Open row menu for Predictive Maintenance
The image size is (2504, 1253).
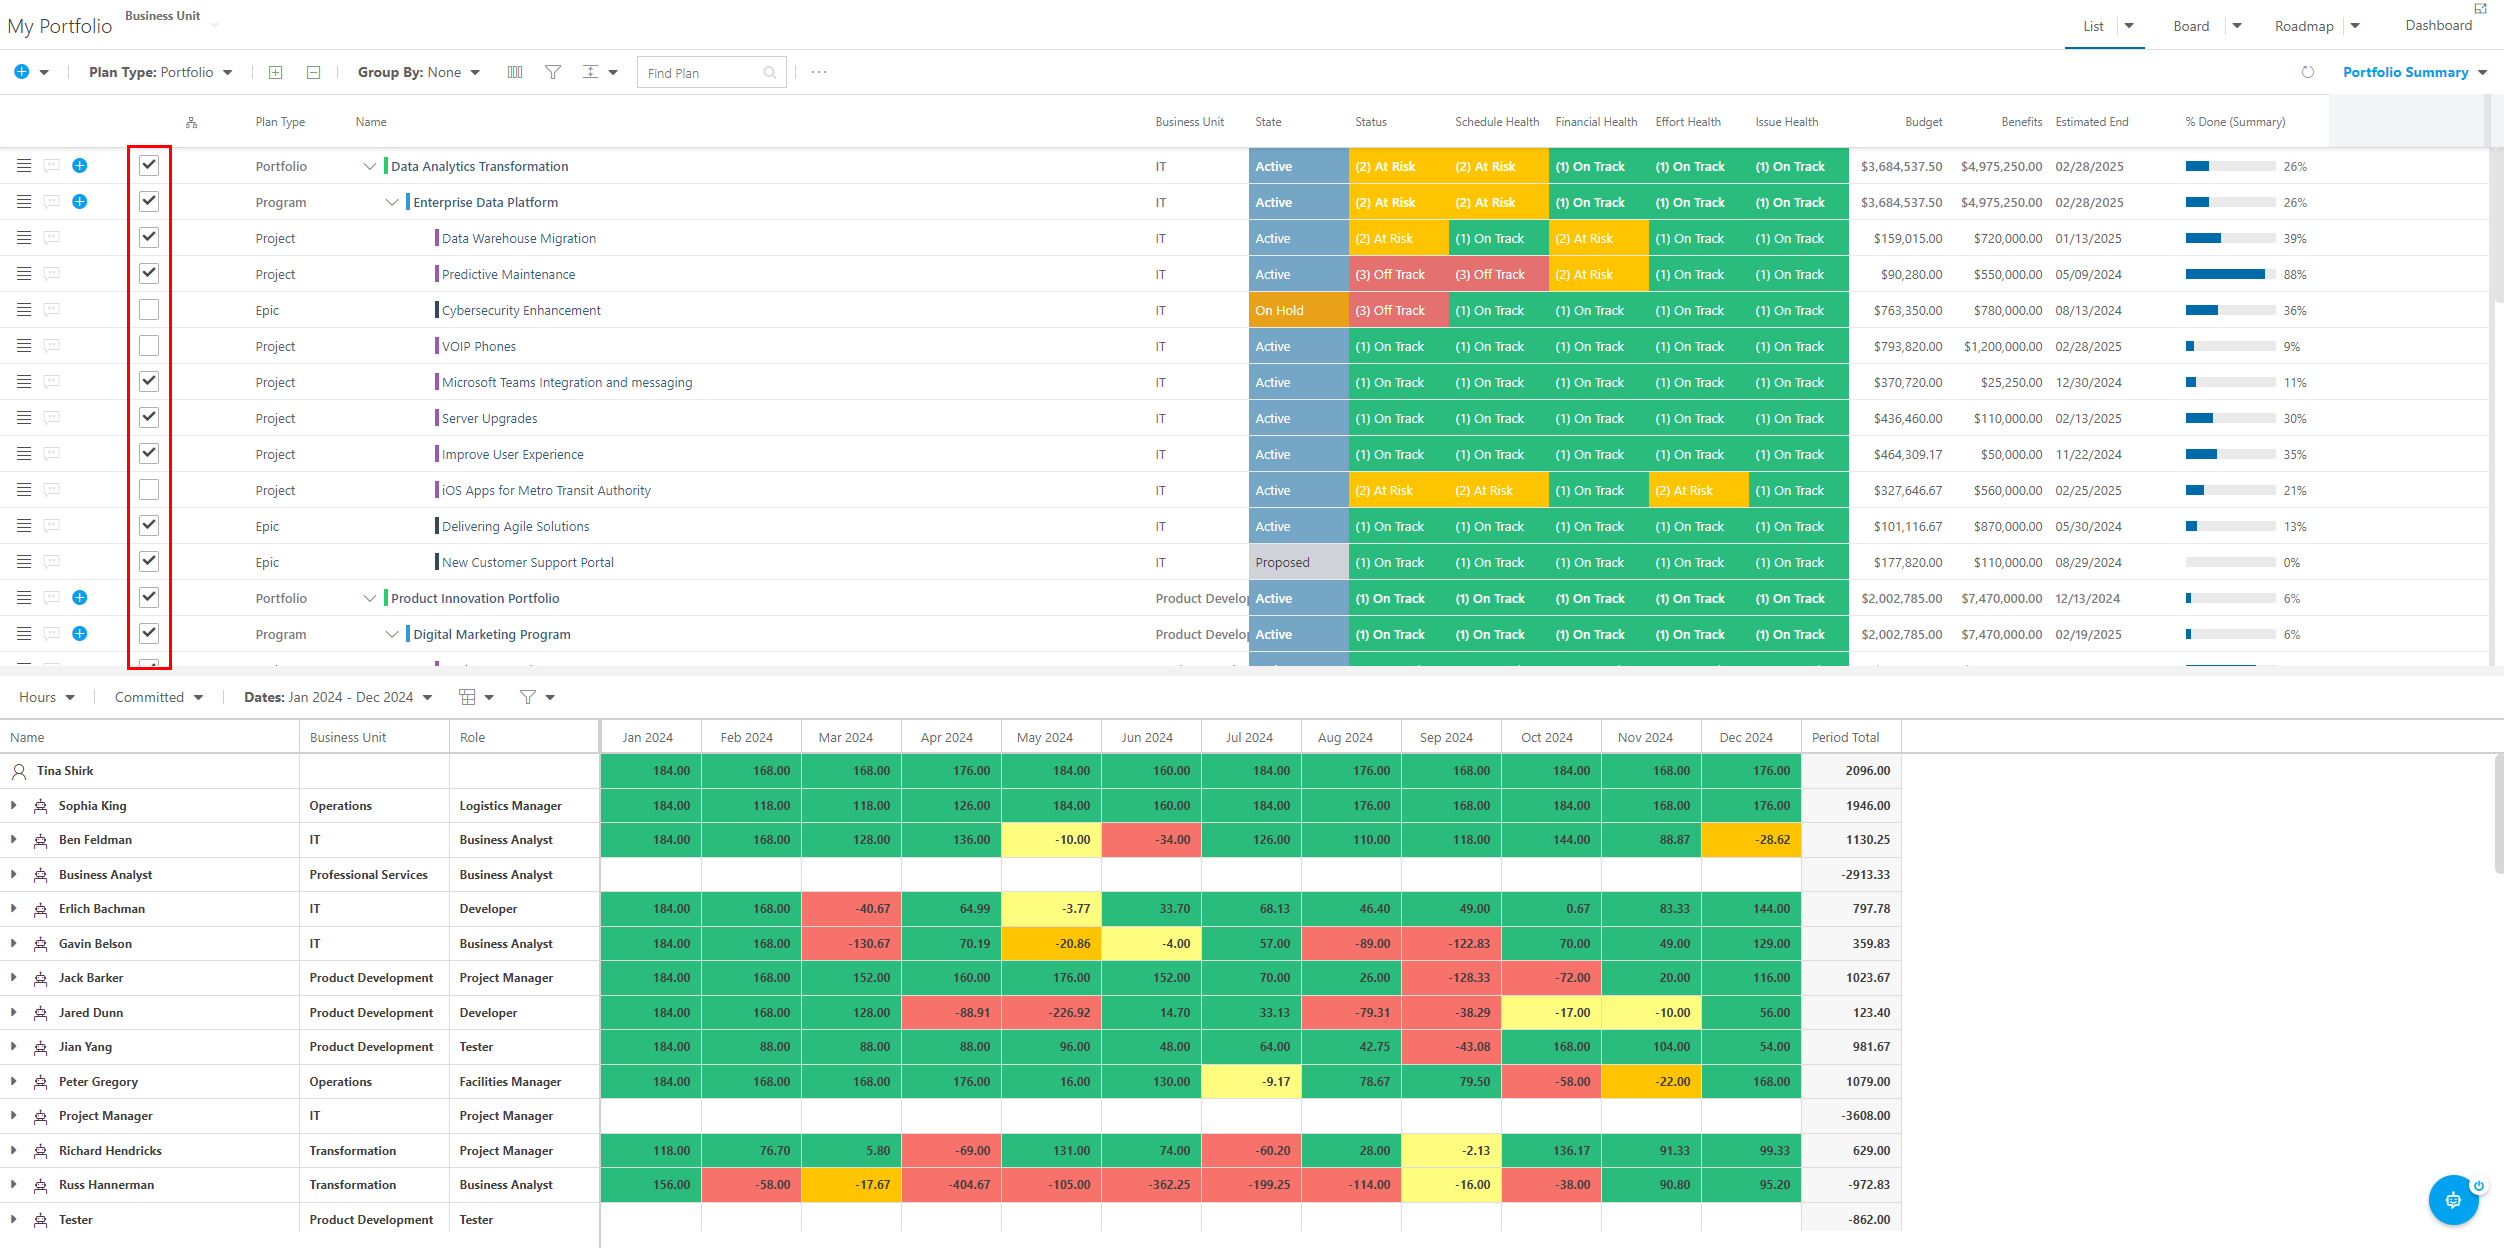pyautogui.click(x=24, y=274)
